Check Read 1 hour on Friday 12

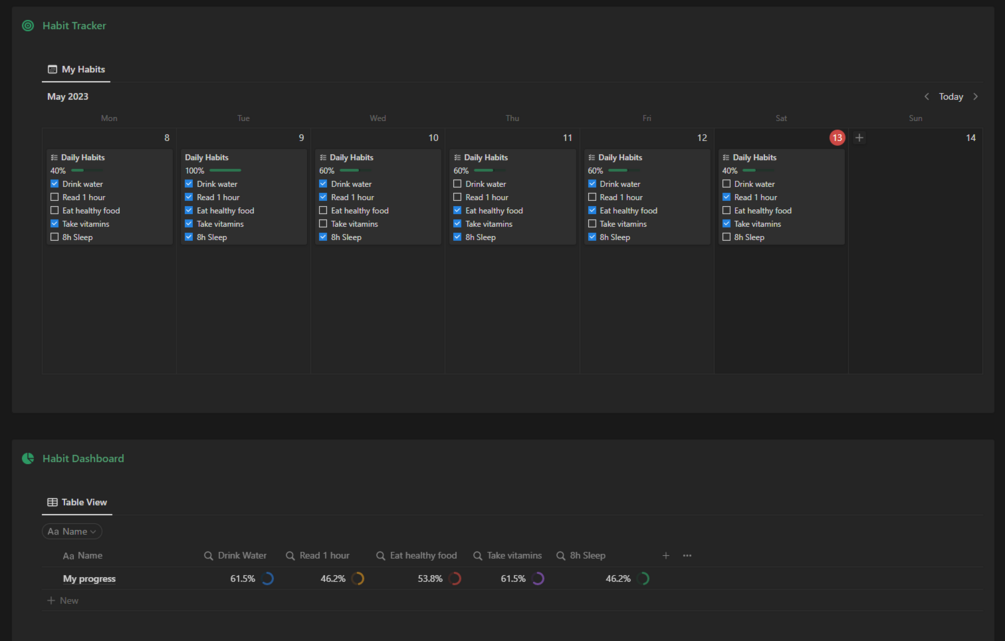coord(592,197)
